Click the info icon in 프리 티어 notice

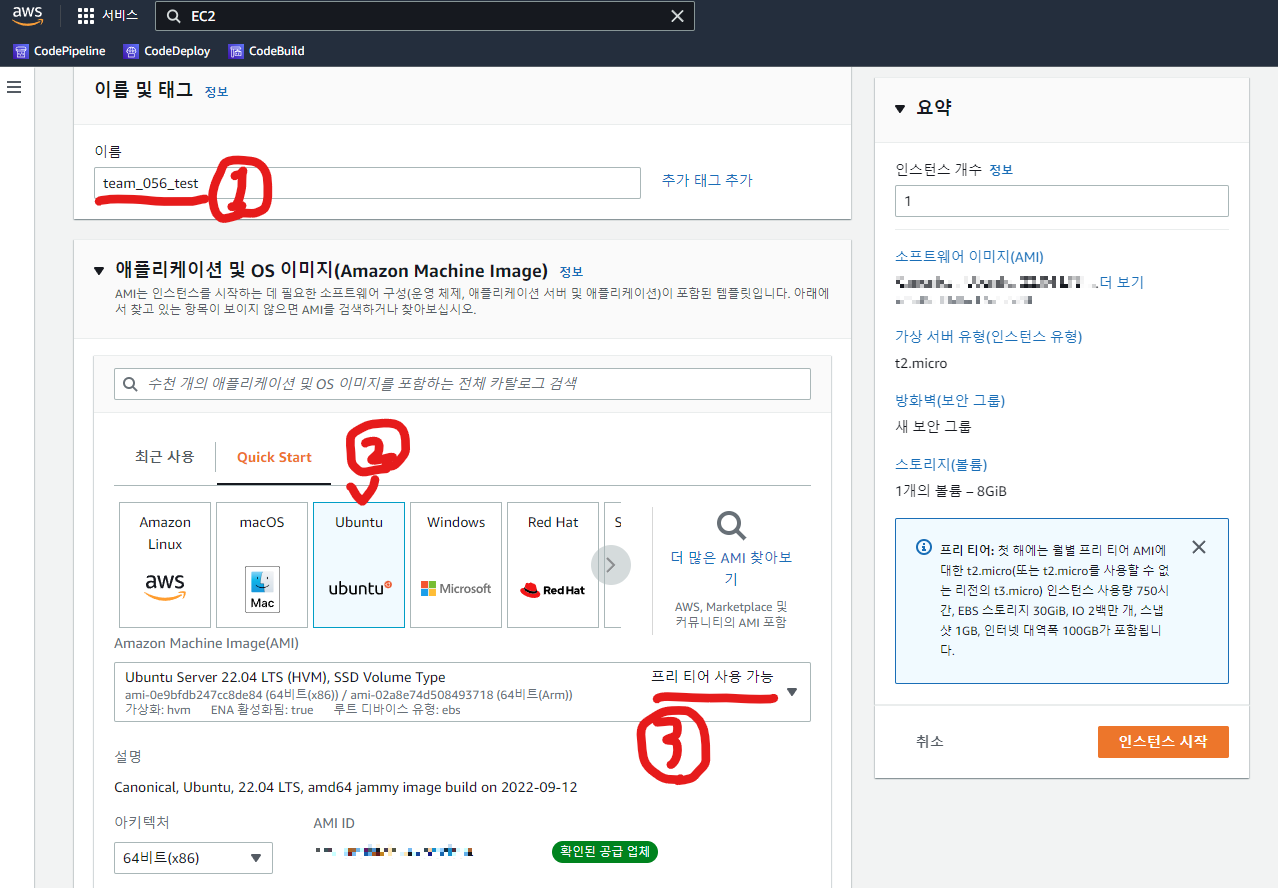click(x=924, y=548)
